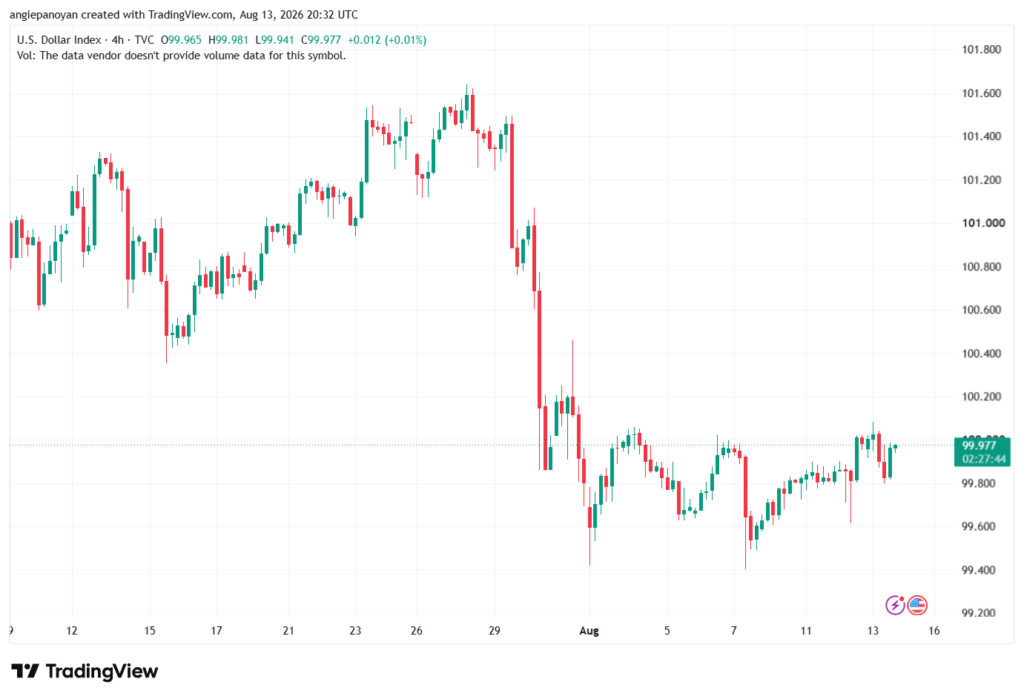This screenshot has width=1024, height=699.
Task: Click the Vol indicator legend text
Action: pos(182,56)
